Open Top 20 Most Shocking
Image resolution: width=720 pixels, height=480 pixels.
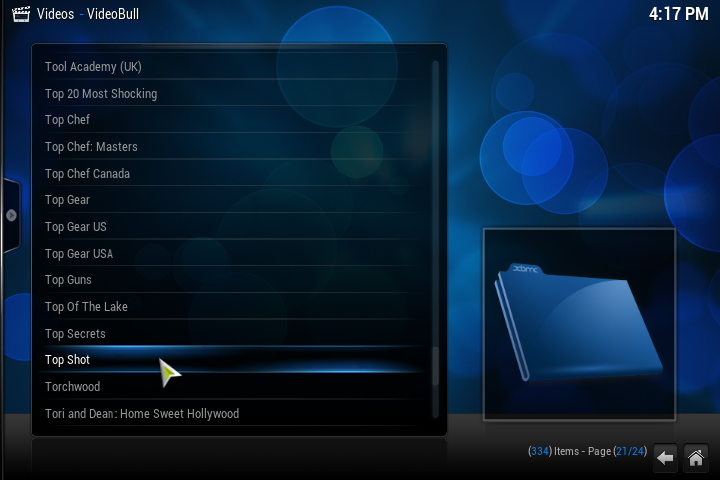point(232,93)
